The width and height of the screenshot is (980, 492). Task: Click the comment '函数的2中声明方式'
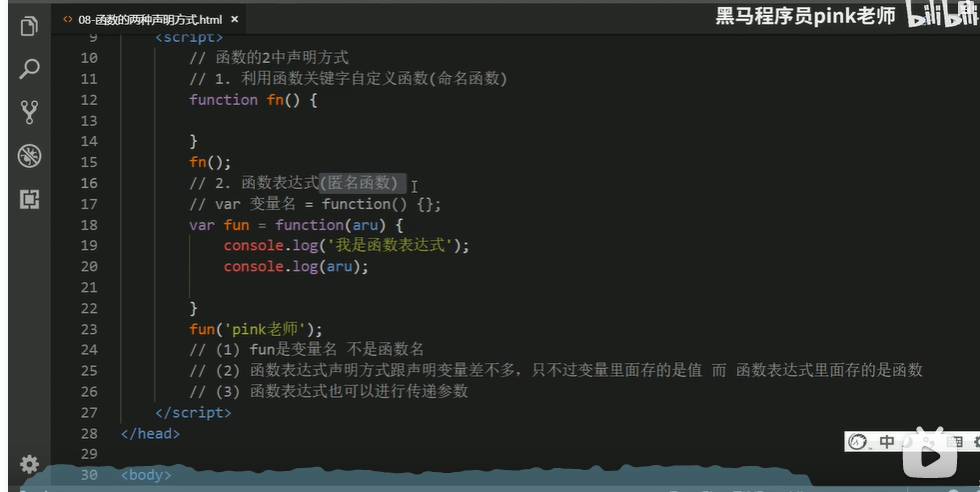coord(269,58)
